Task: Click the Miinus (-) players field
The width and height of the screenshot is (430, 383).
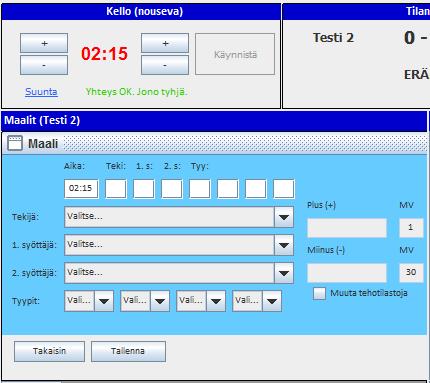Action: (x=347, y=273)
